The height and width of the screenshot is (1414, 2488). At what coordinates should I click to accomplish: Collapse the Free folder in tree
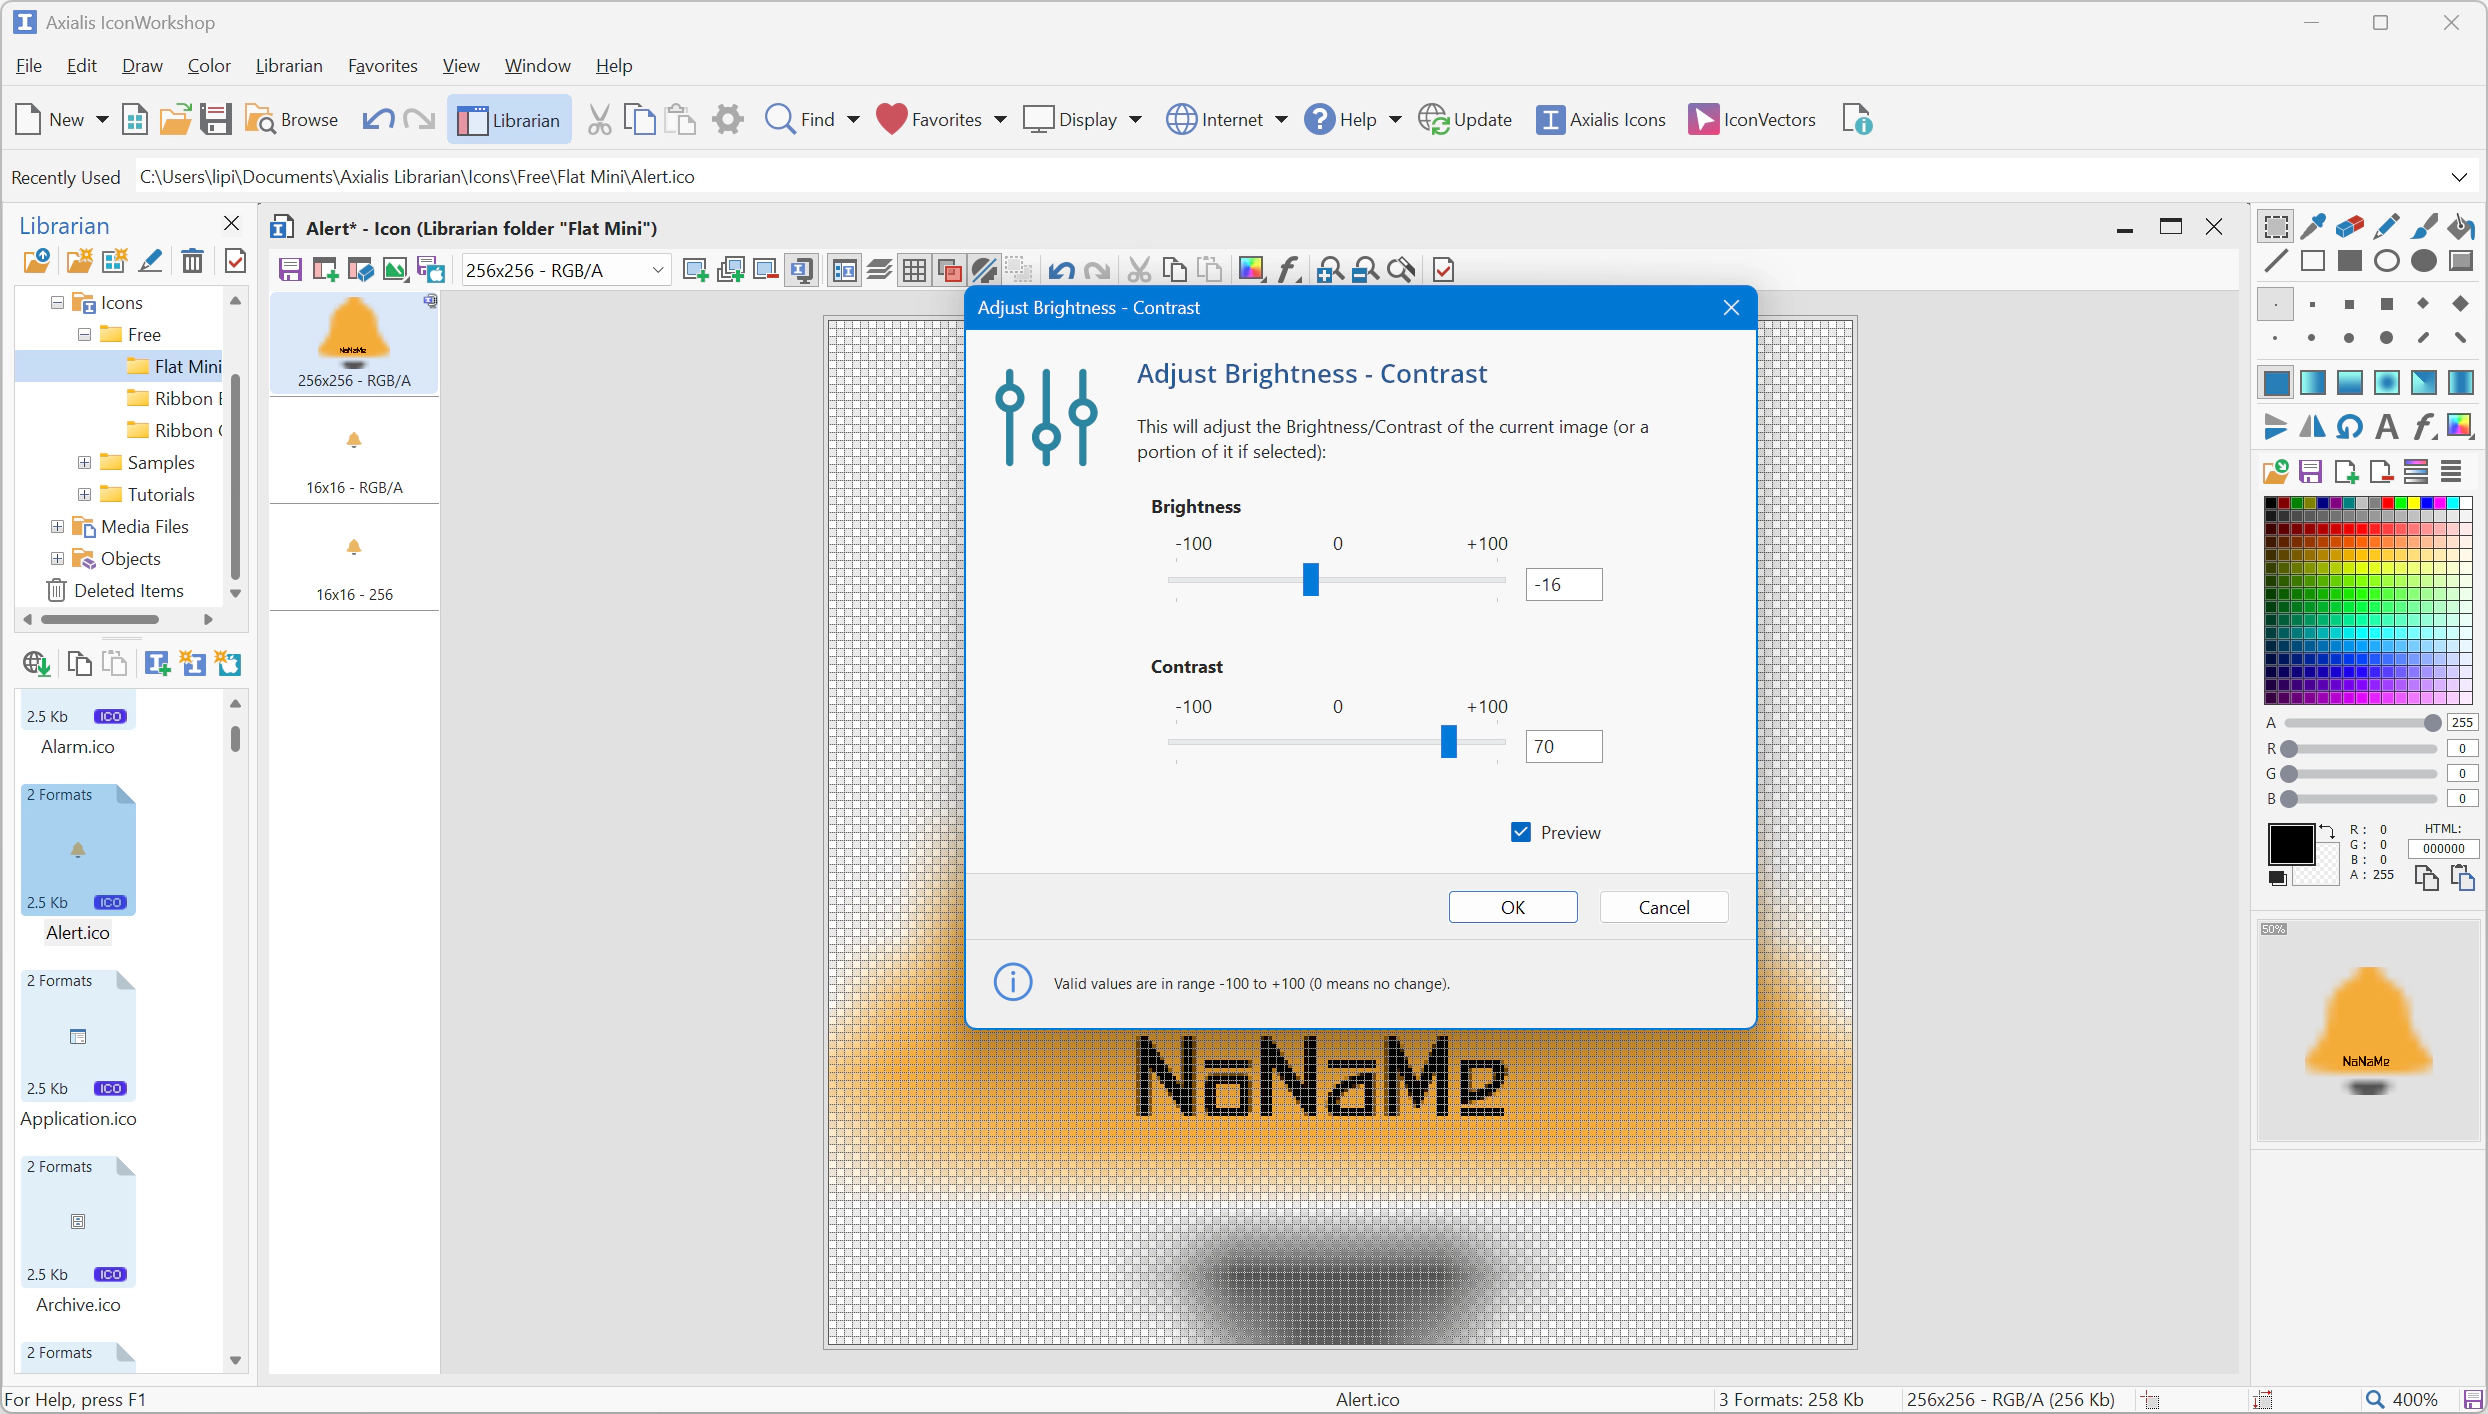pyautogui.click(x=85, y=334)
